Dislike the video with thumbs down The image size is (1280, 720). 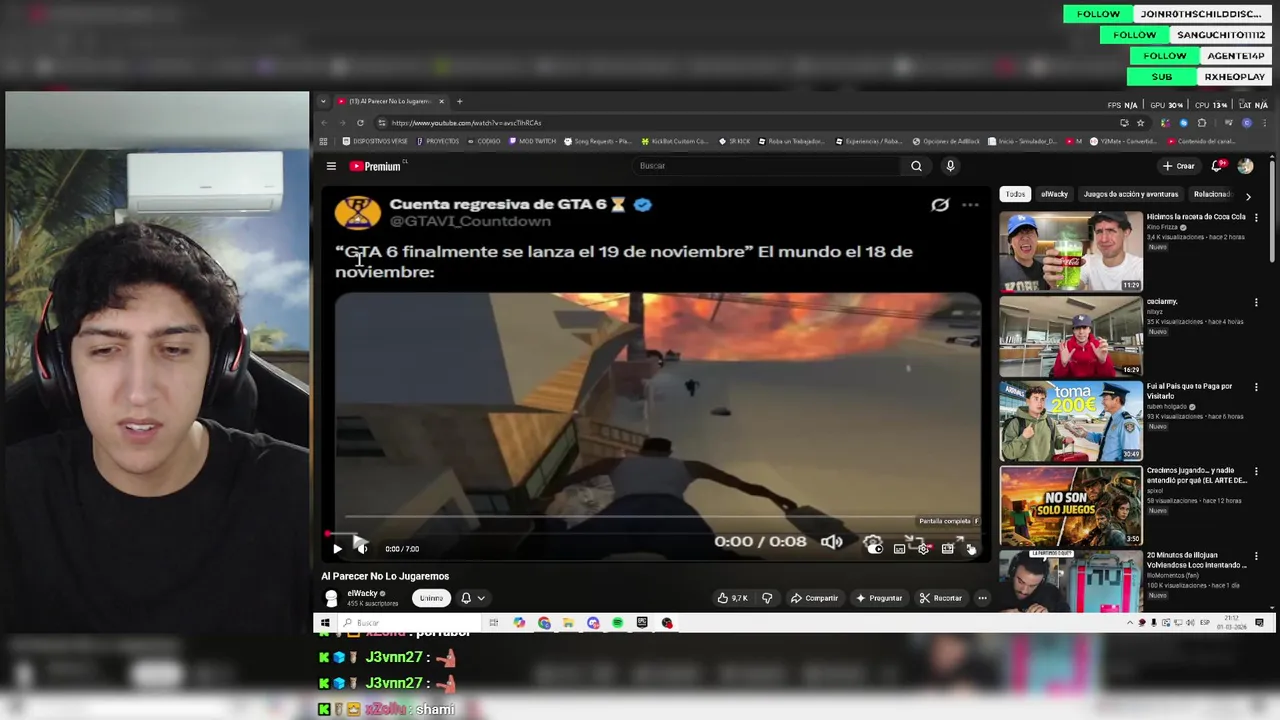pos(767,598)
